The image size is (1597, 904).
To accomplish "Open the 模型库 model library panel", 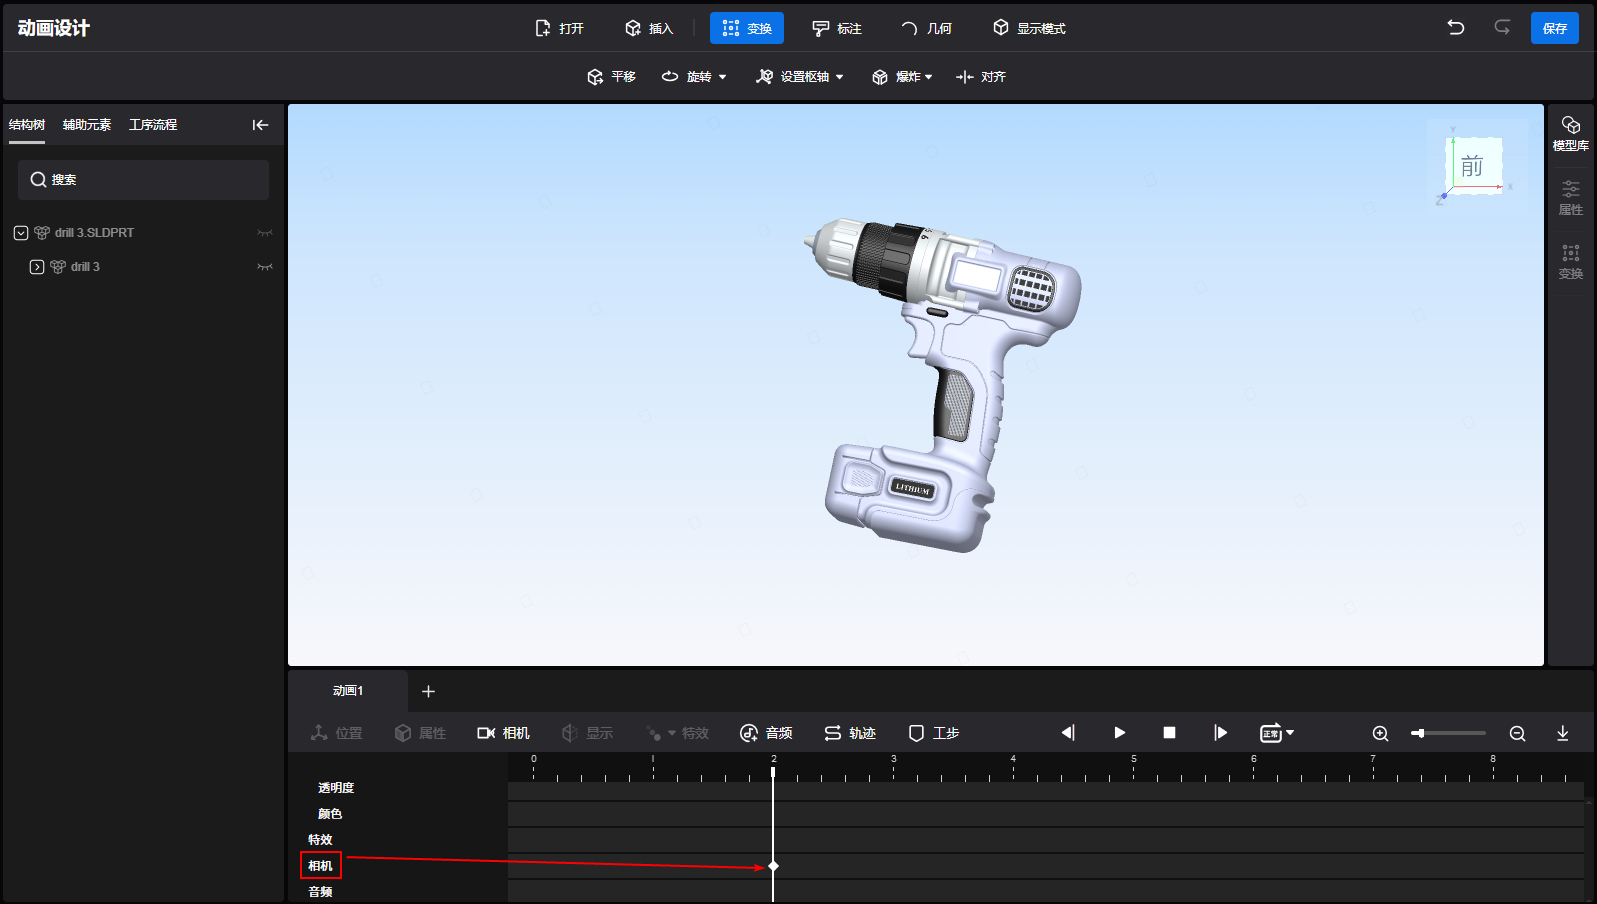I will click(1570, 132).
